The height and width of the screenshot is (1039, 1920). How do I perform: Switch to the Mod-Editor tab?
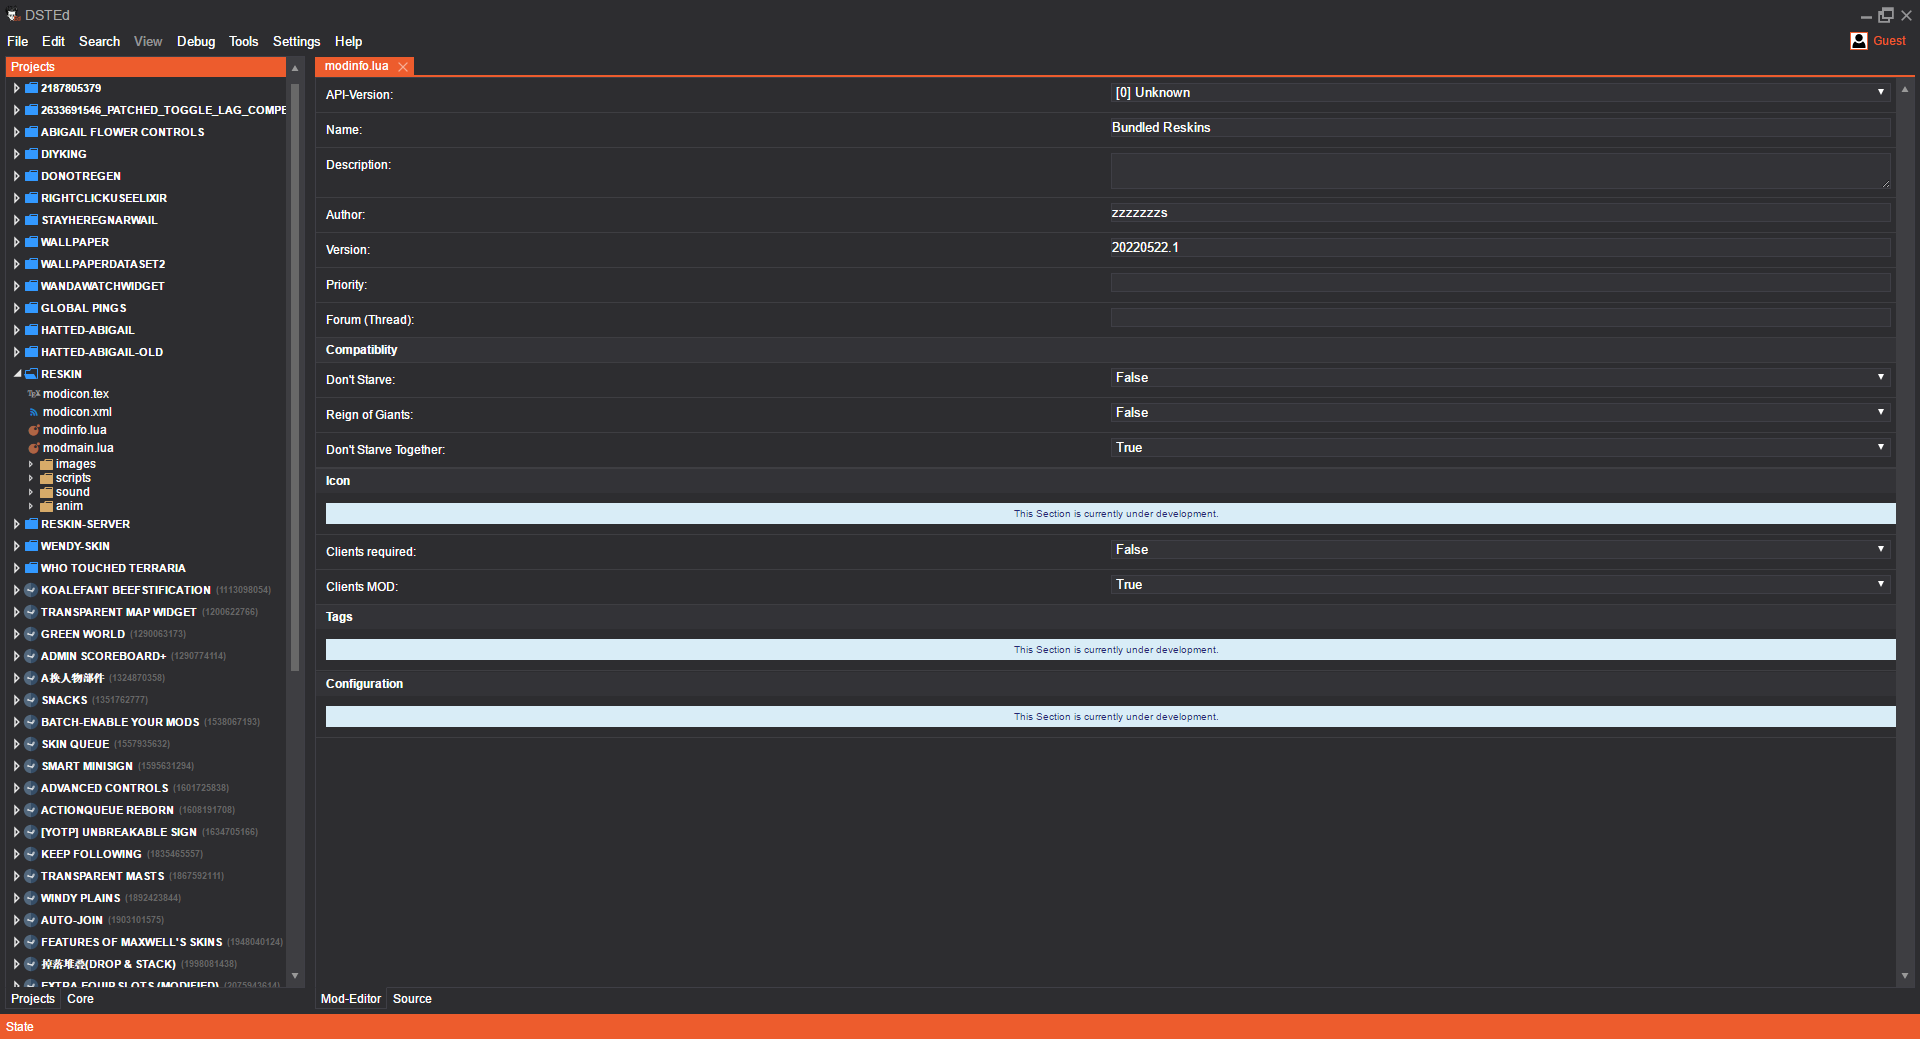tap(350, 999)
